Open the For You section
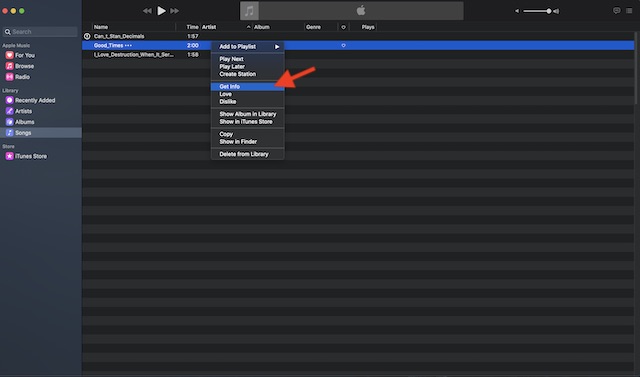The image size is (640, 377). click(x=25, y=55)
